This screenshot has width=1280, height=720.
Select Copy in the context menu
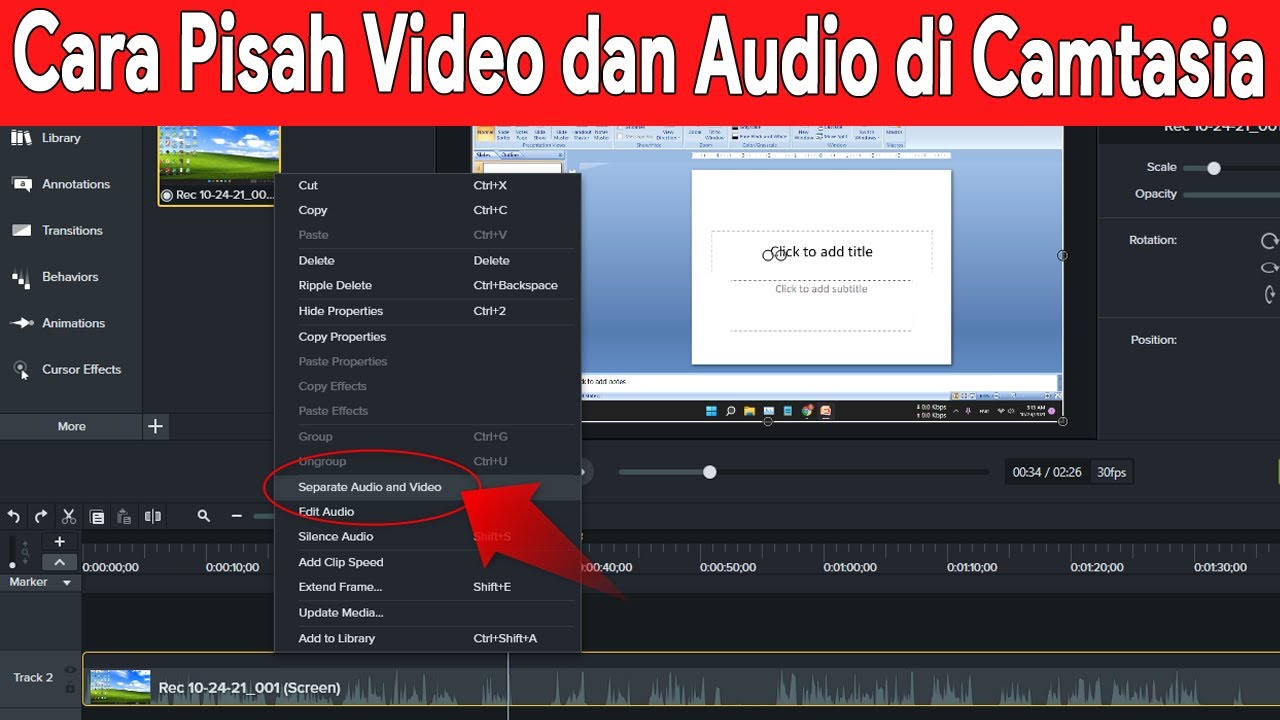point(428,210)
